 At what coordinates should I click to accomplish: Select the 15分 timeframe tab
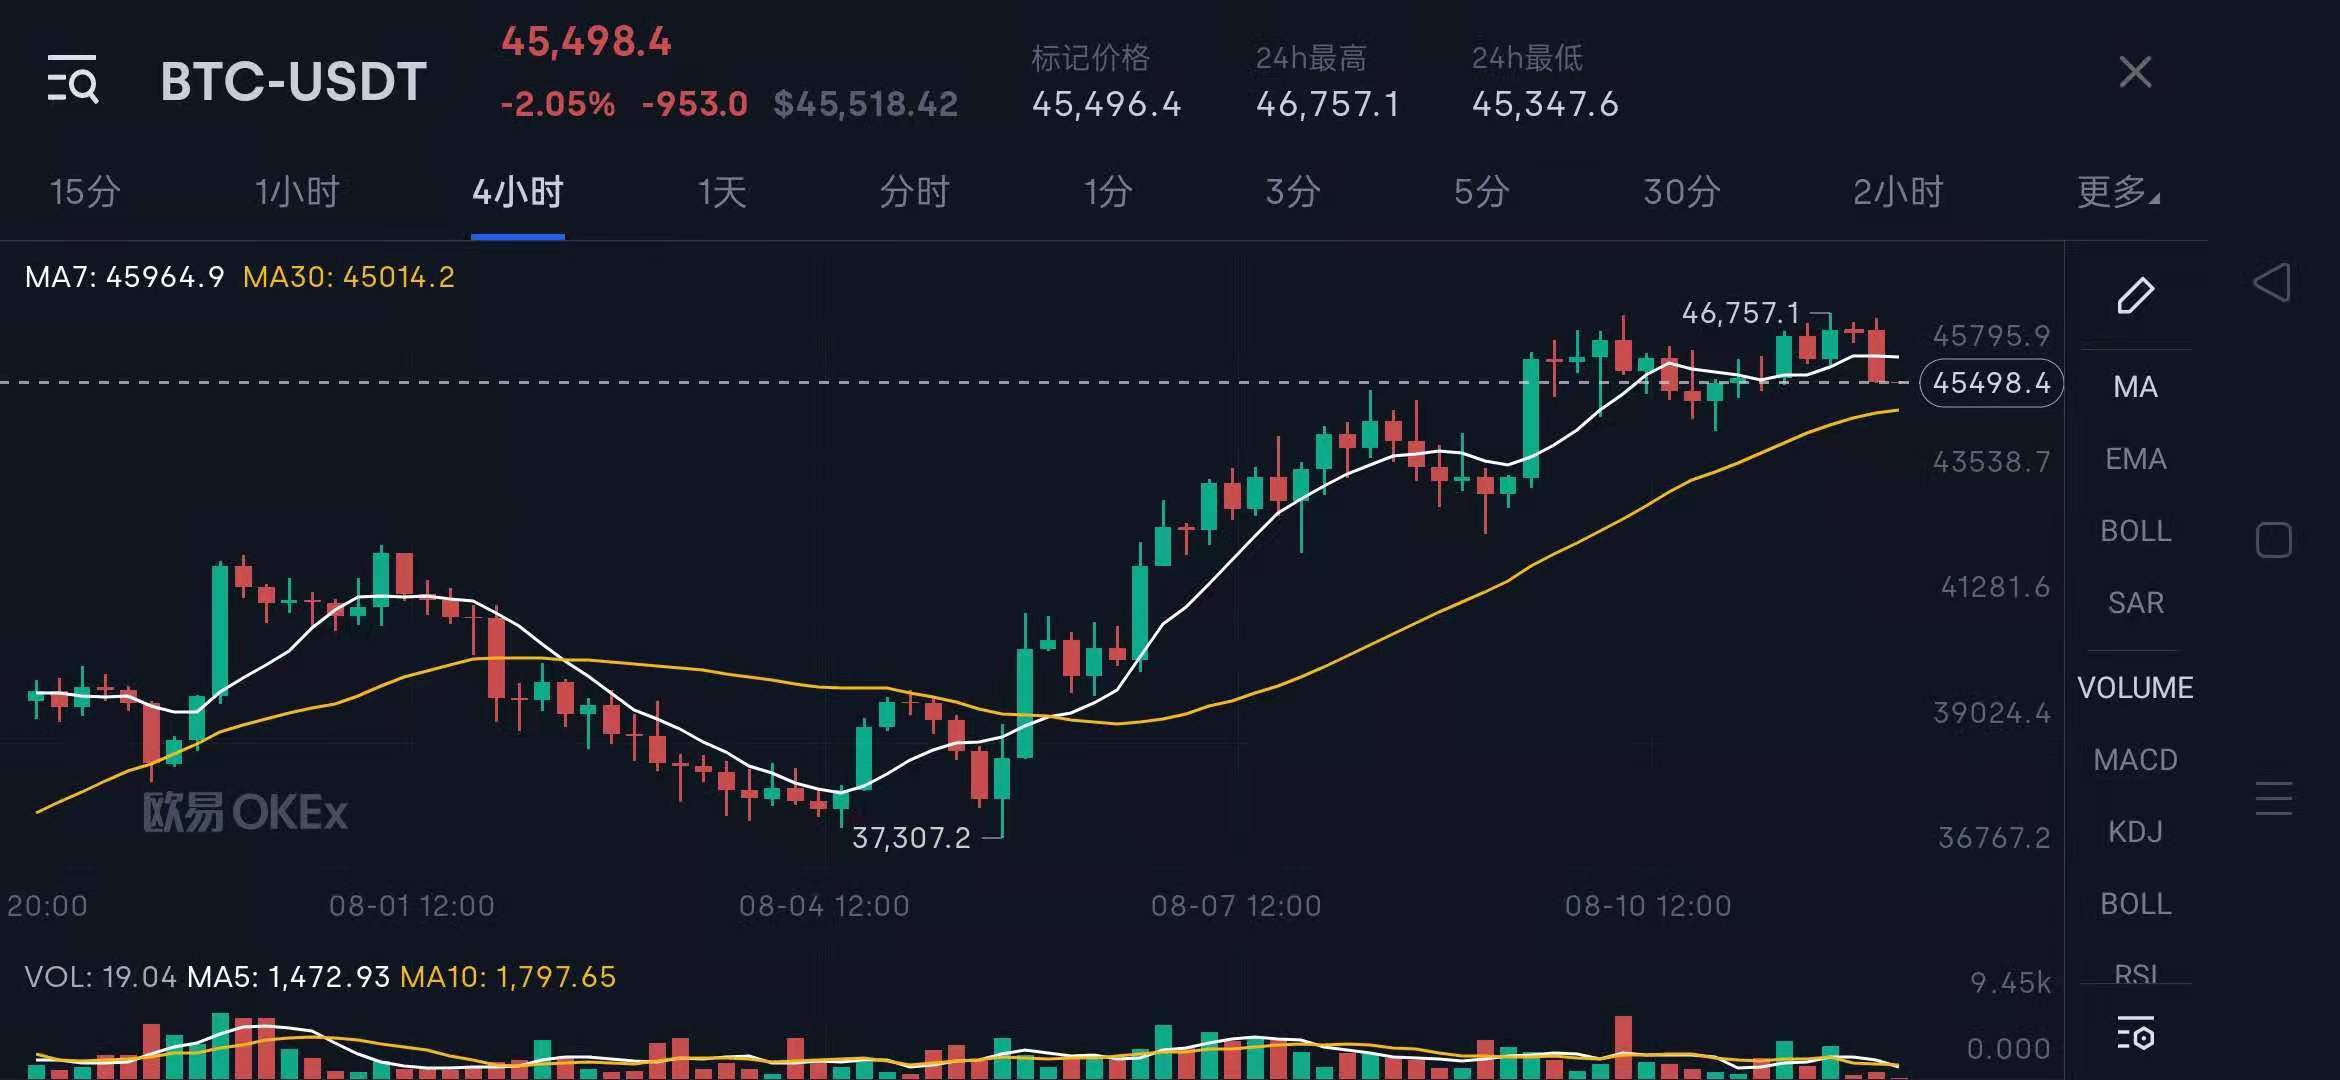tap(85, 191)
